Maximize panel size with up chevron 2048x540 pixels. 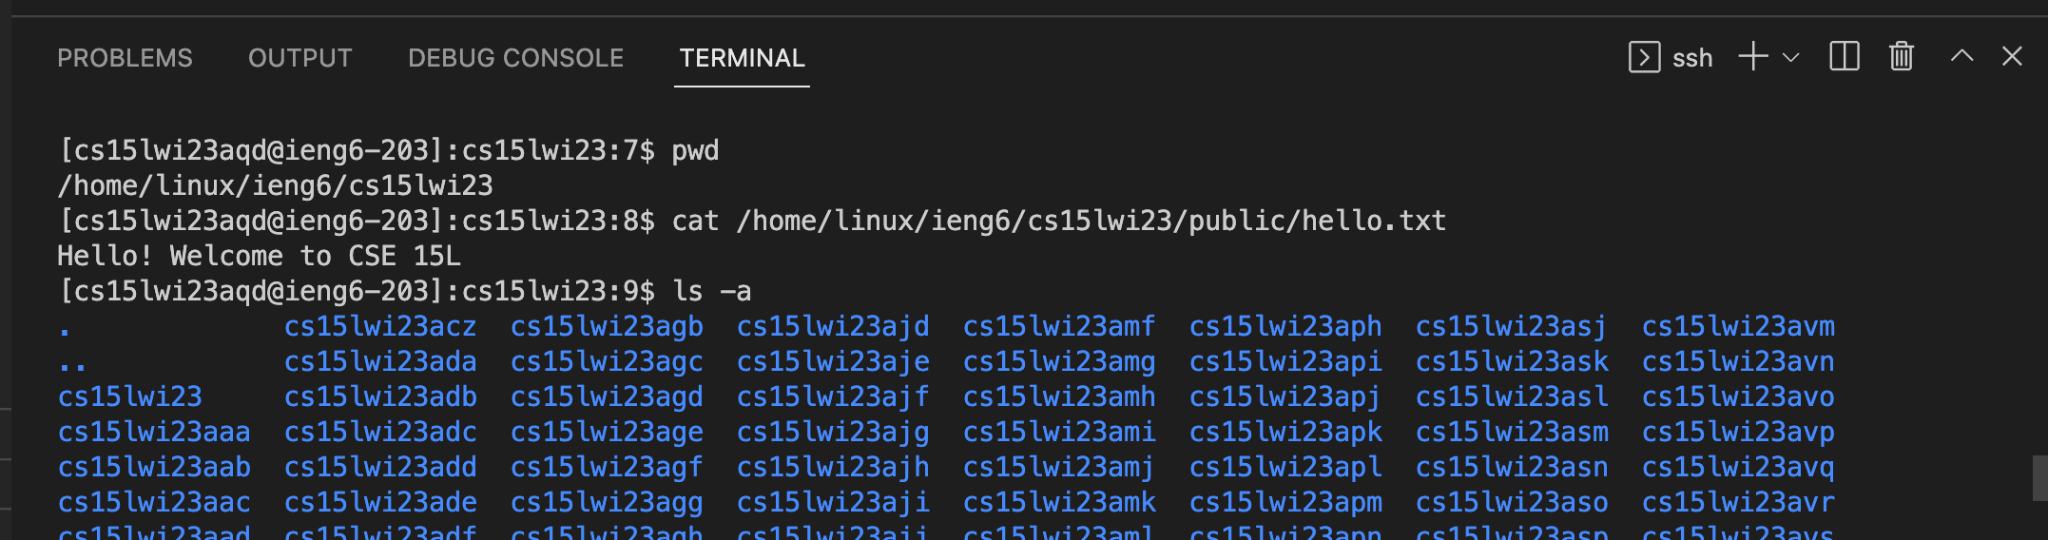pyautogui.click(x=1962, y=56)
